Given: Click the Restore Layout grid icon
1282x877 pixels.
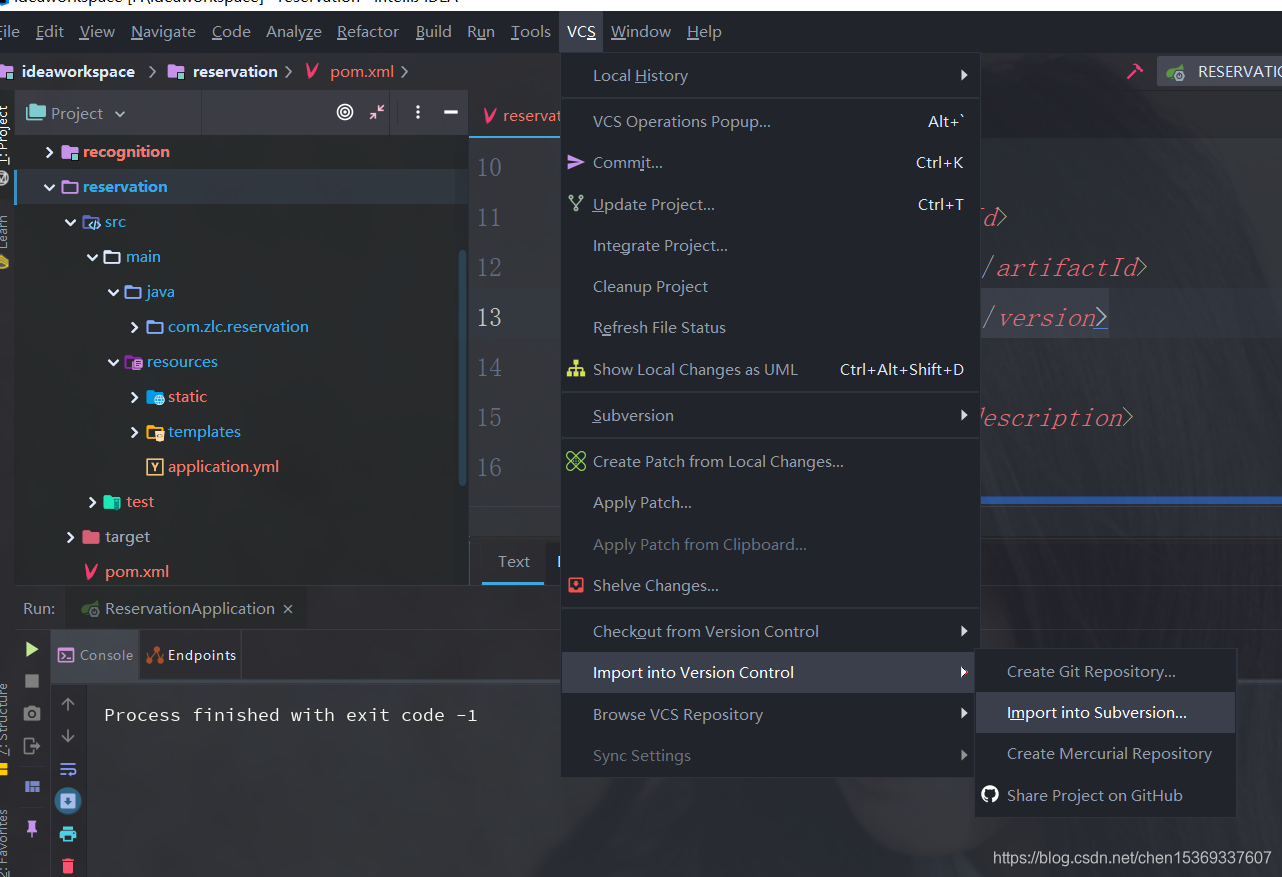Looking at the screenshot, I should click(32, 786).
